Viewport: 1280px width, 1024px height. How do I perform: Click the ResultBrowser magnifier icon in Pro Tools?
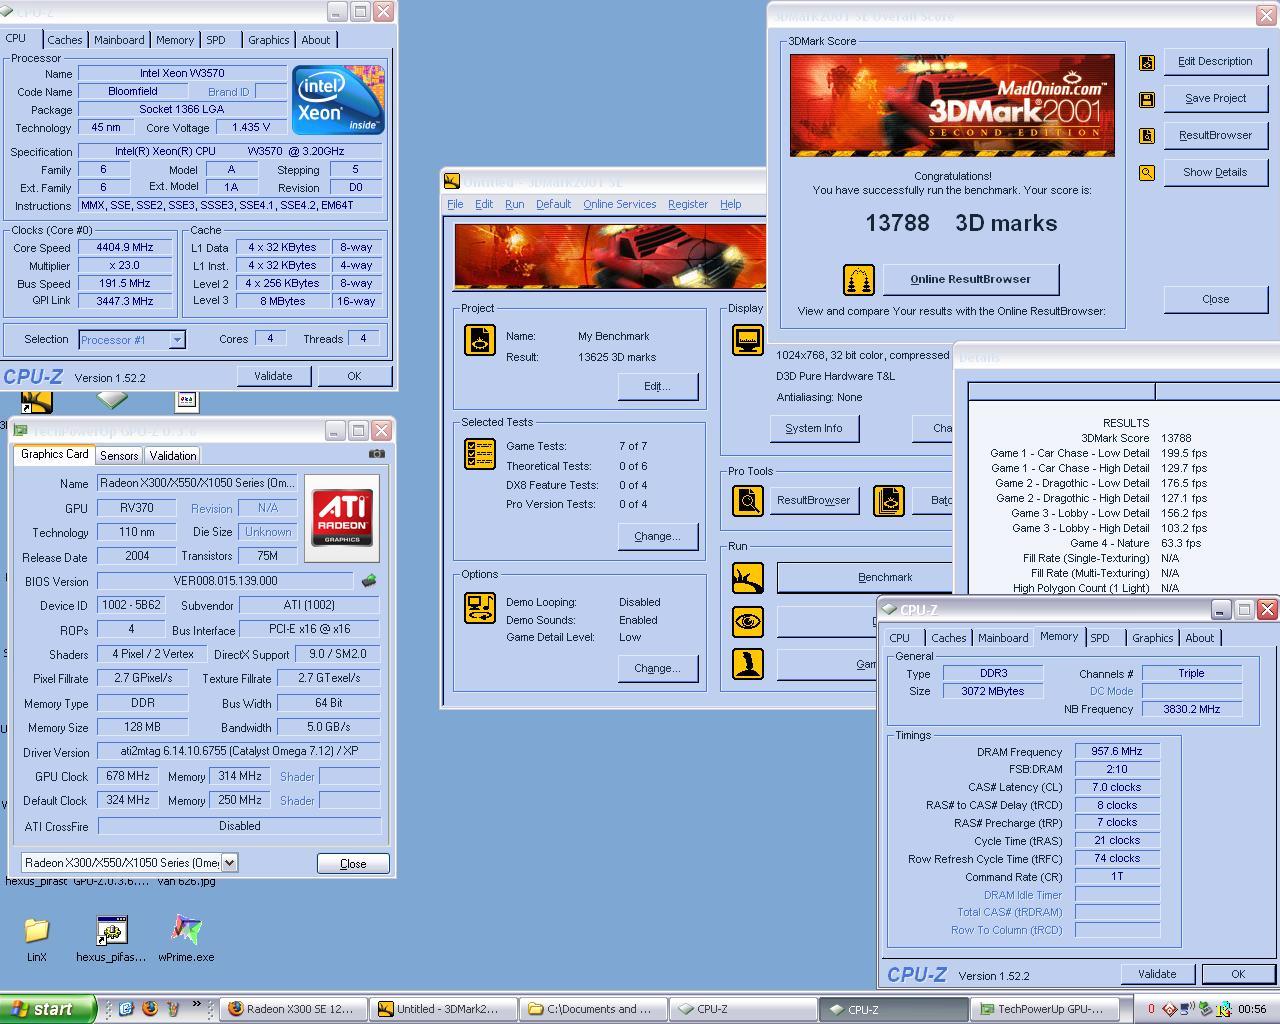coord(748,500)
